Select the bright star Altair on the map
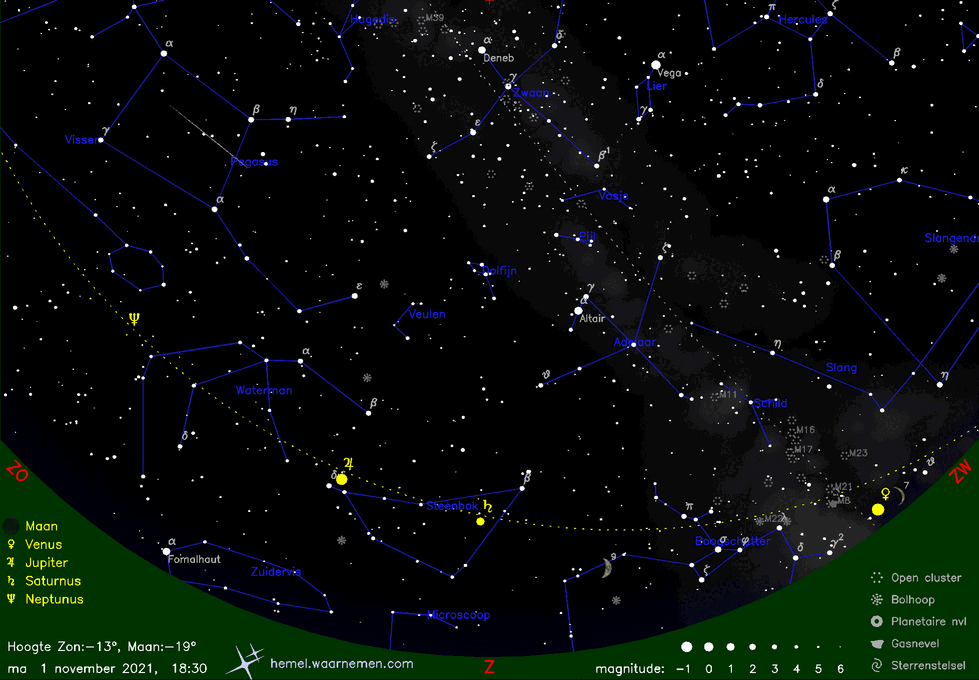This screenshot has width=979, height=680. click(x=578, y=311)
